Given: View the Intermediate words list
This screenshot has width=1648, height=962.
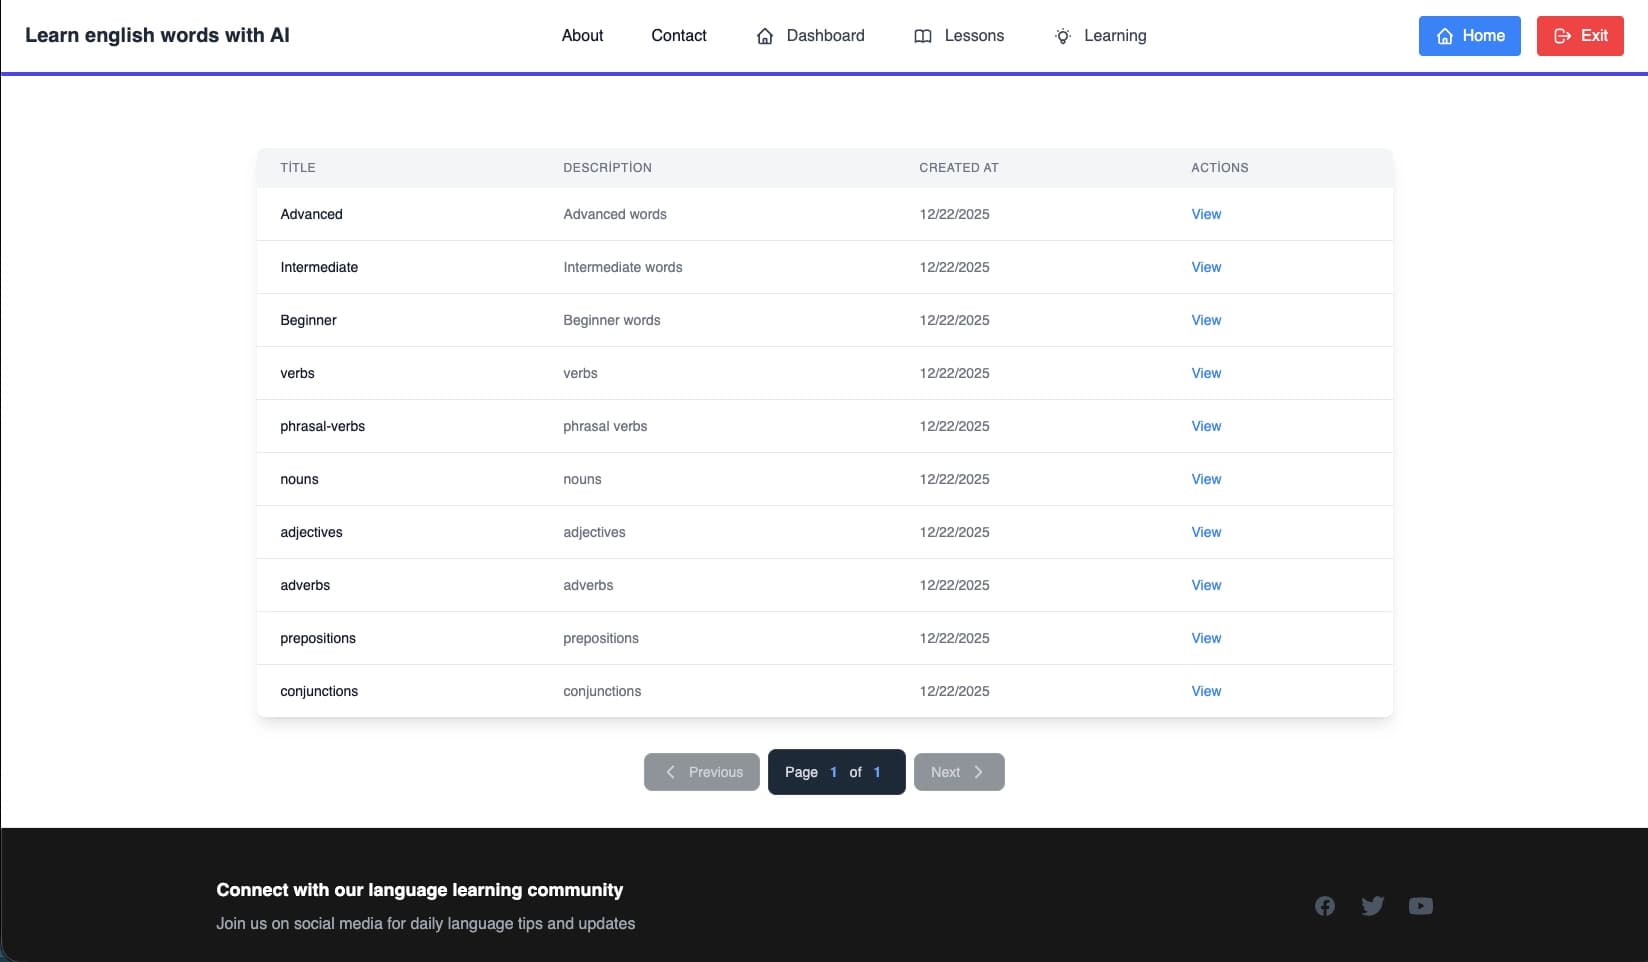Looking at the screenshot, I should coord(1206,267).
